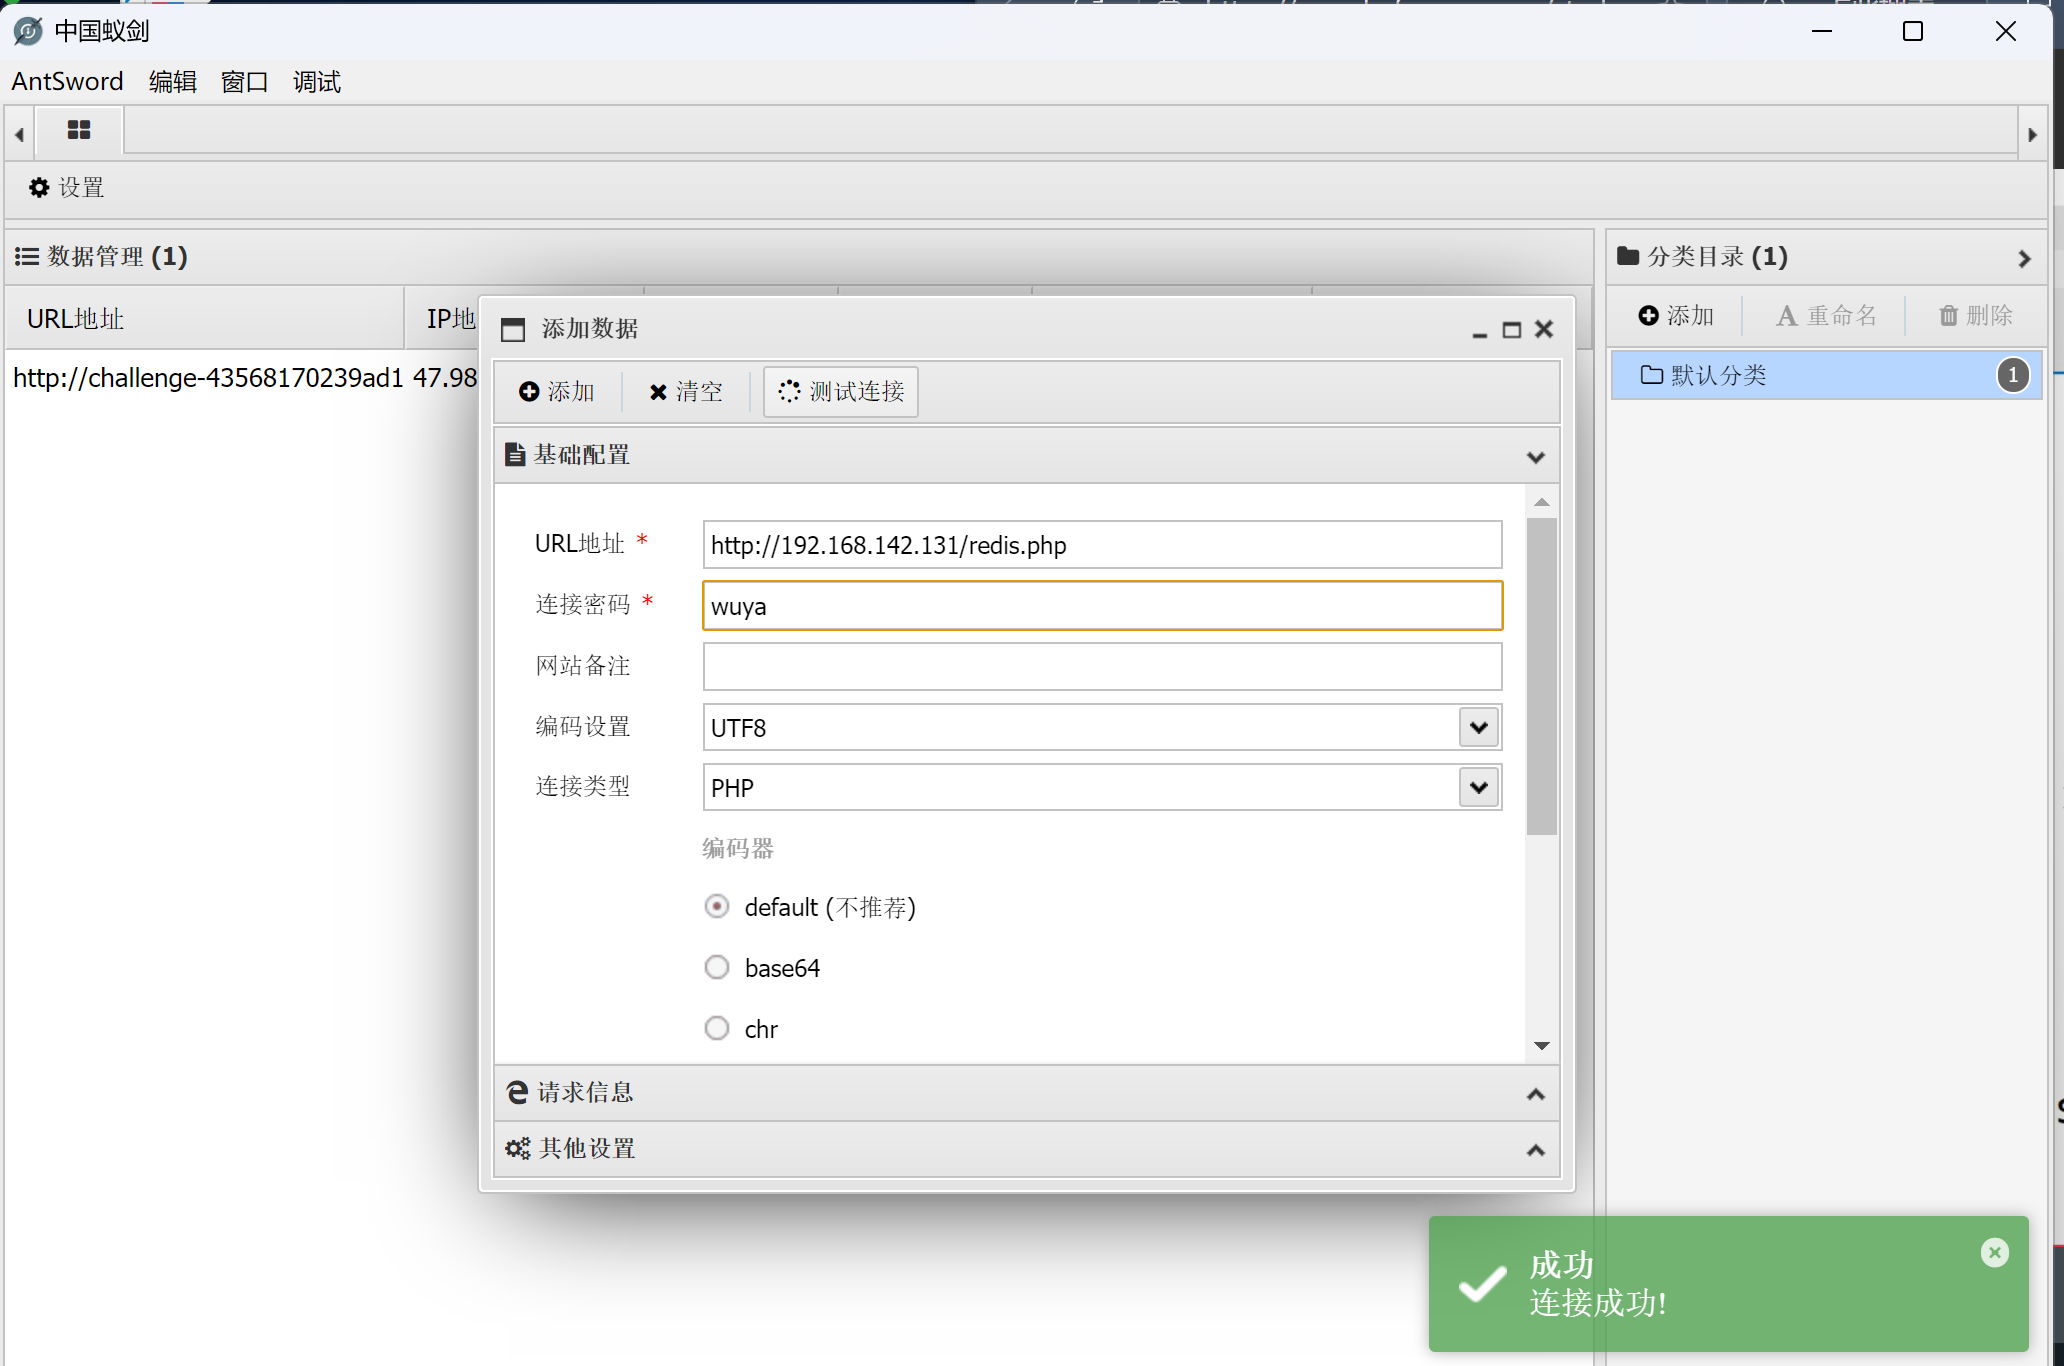Dismiss the green success notification

tap(1994, 1252)
